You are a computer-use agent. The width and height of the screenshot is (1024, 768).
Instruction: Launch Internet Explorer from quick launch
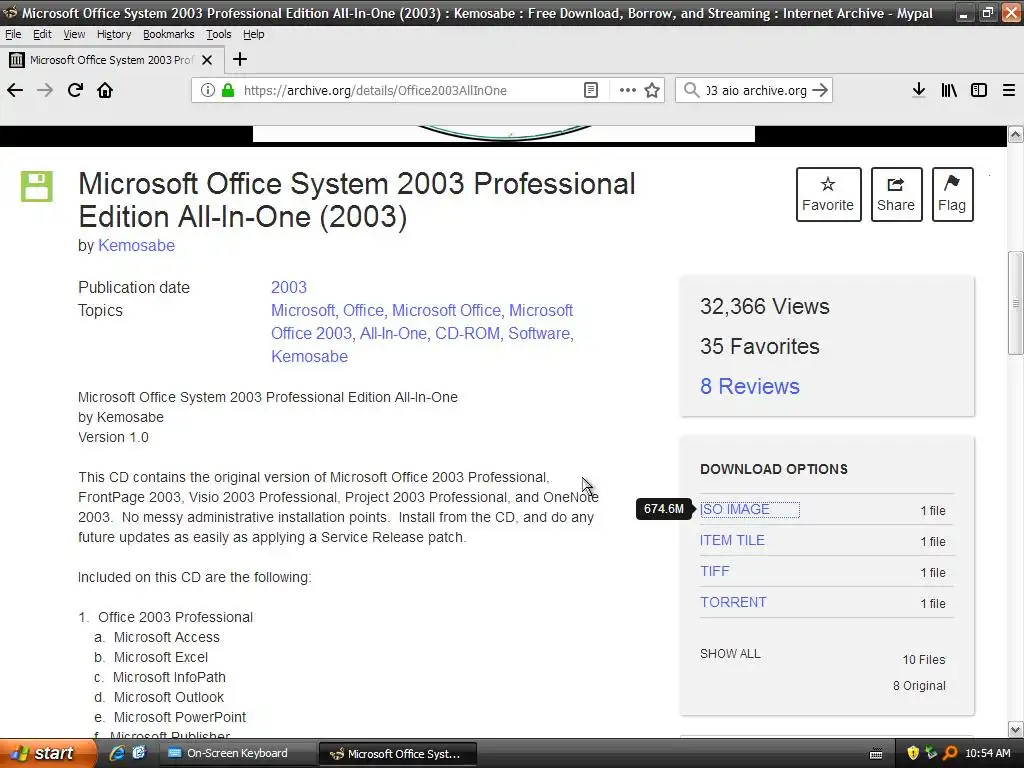click(x=117, y=753)
